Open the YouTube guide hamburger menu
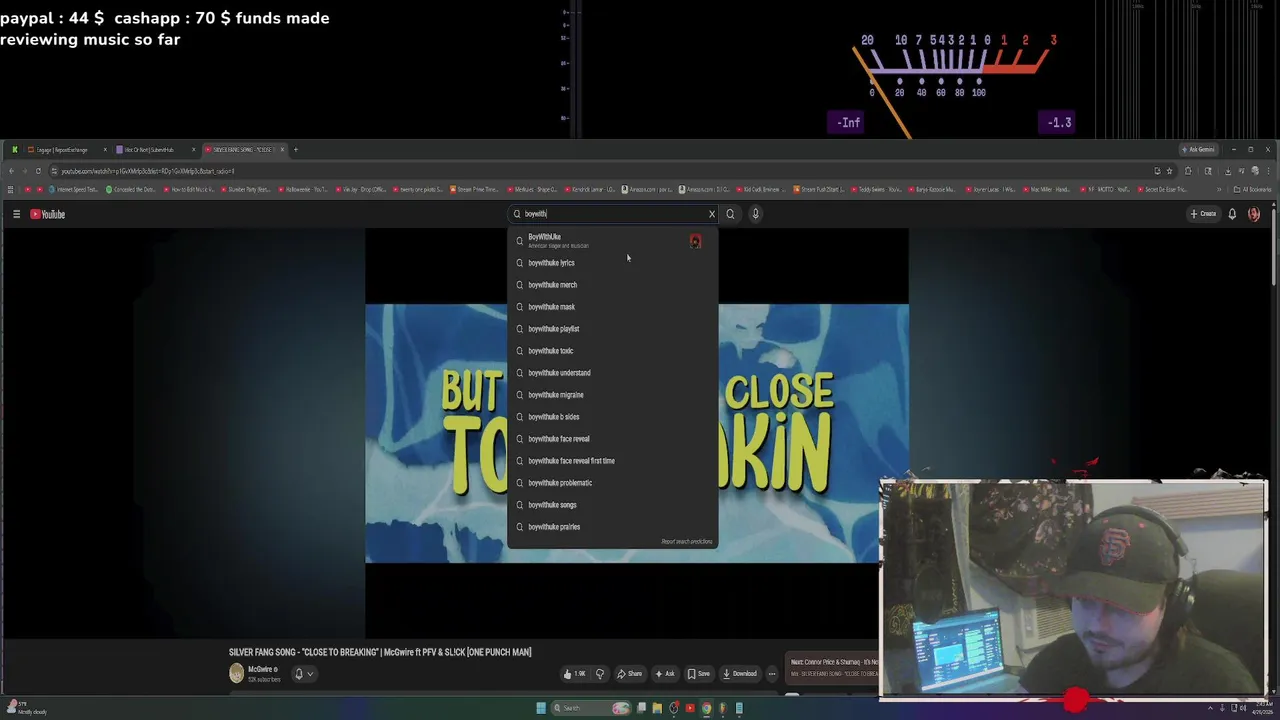The height and width of the screenshot is (720, 1280). coord(16,214)
